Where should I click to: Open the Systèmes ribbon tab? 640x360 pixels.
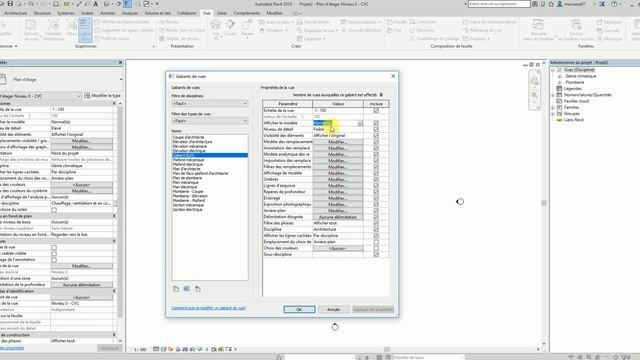[x=66, y=13]
